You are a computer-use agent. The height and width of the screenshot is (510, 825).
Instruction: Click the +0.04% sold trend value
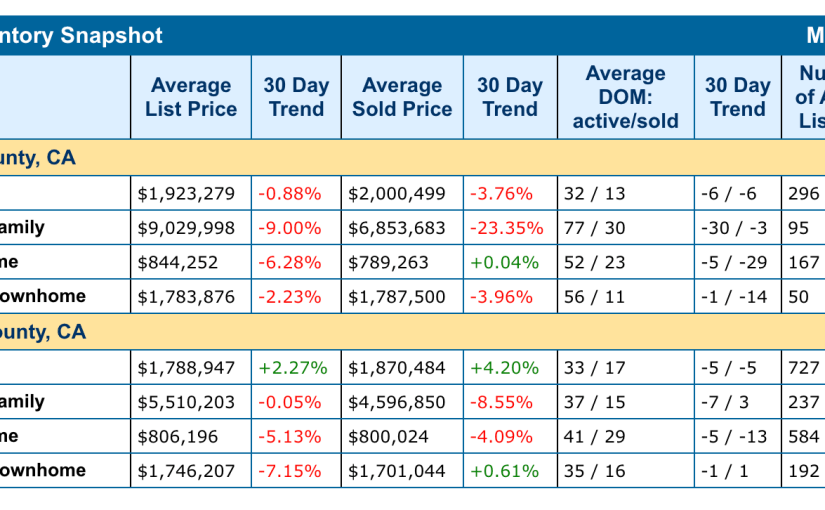point(505,262)
